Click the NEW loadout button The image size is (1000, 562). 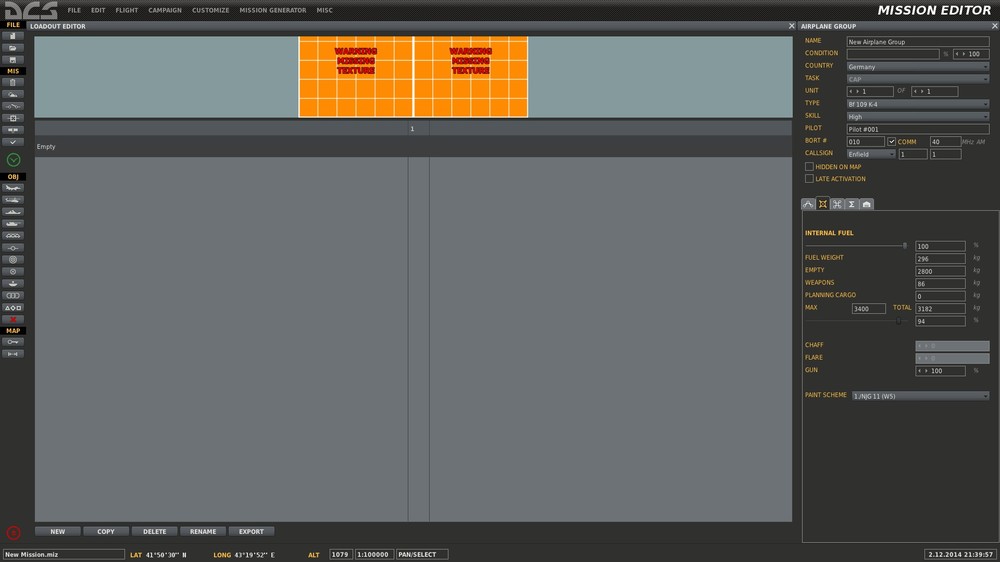click(57, 531)
